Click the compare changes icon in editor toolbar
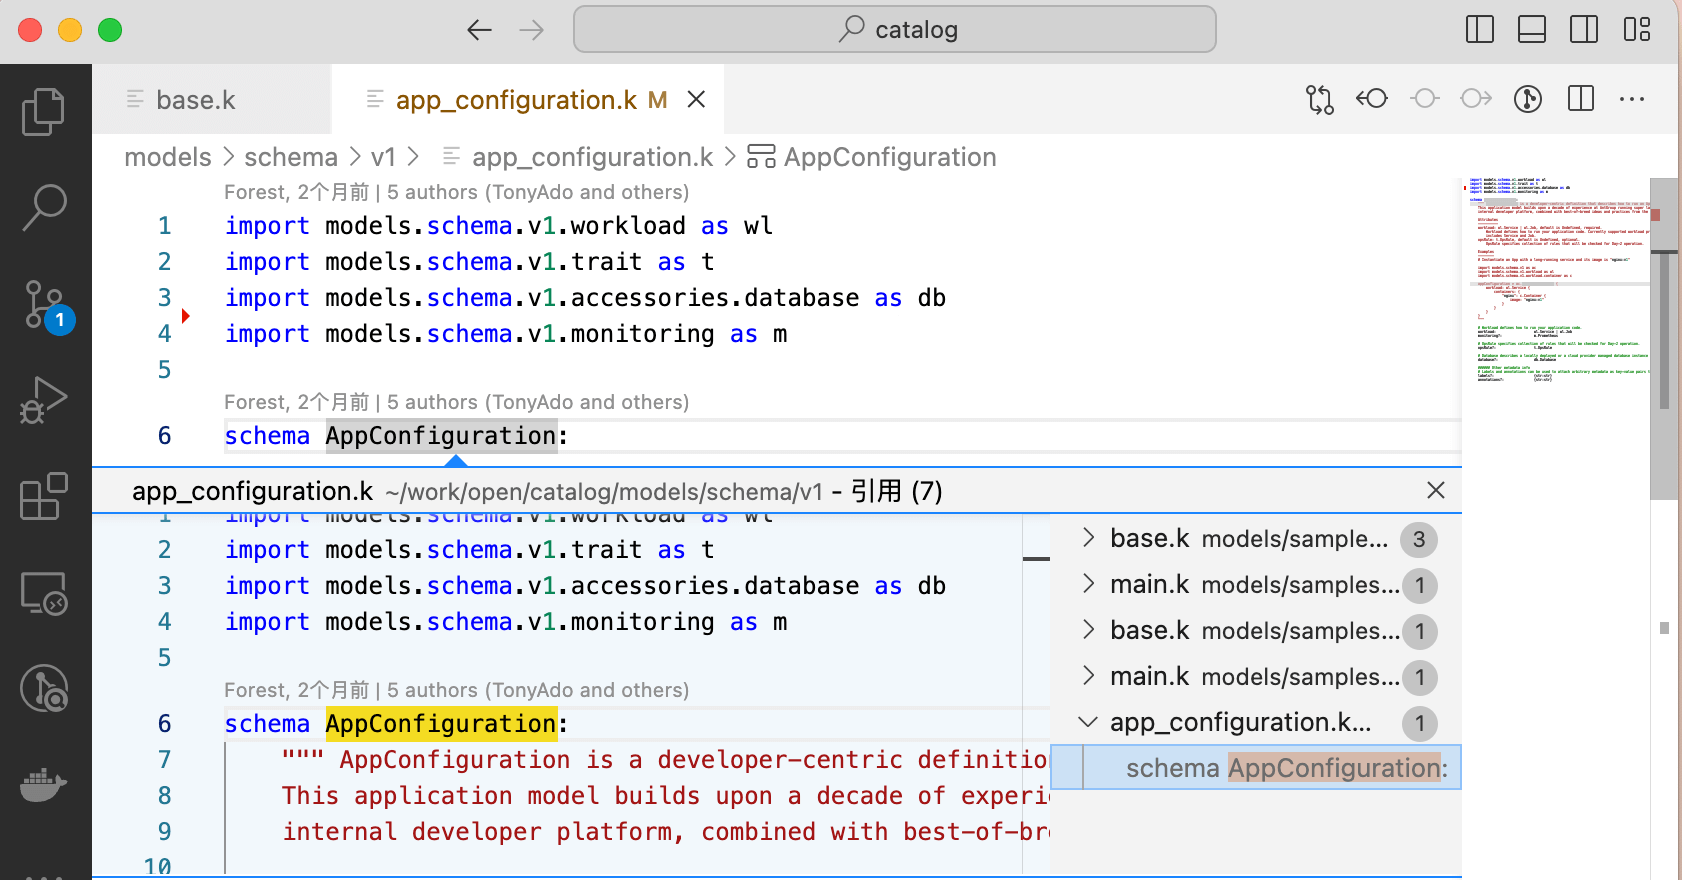The width and height of the screenshot is (1682, 880). pos(1319,99)
